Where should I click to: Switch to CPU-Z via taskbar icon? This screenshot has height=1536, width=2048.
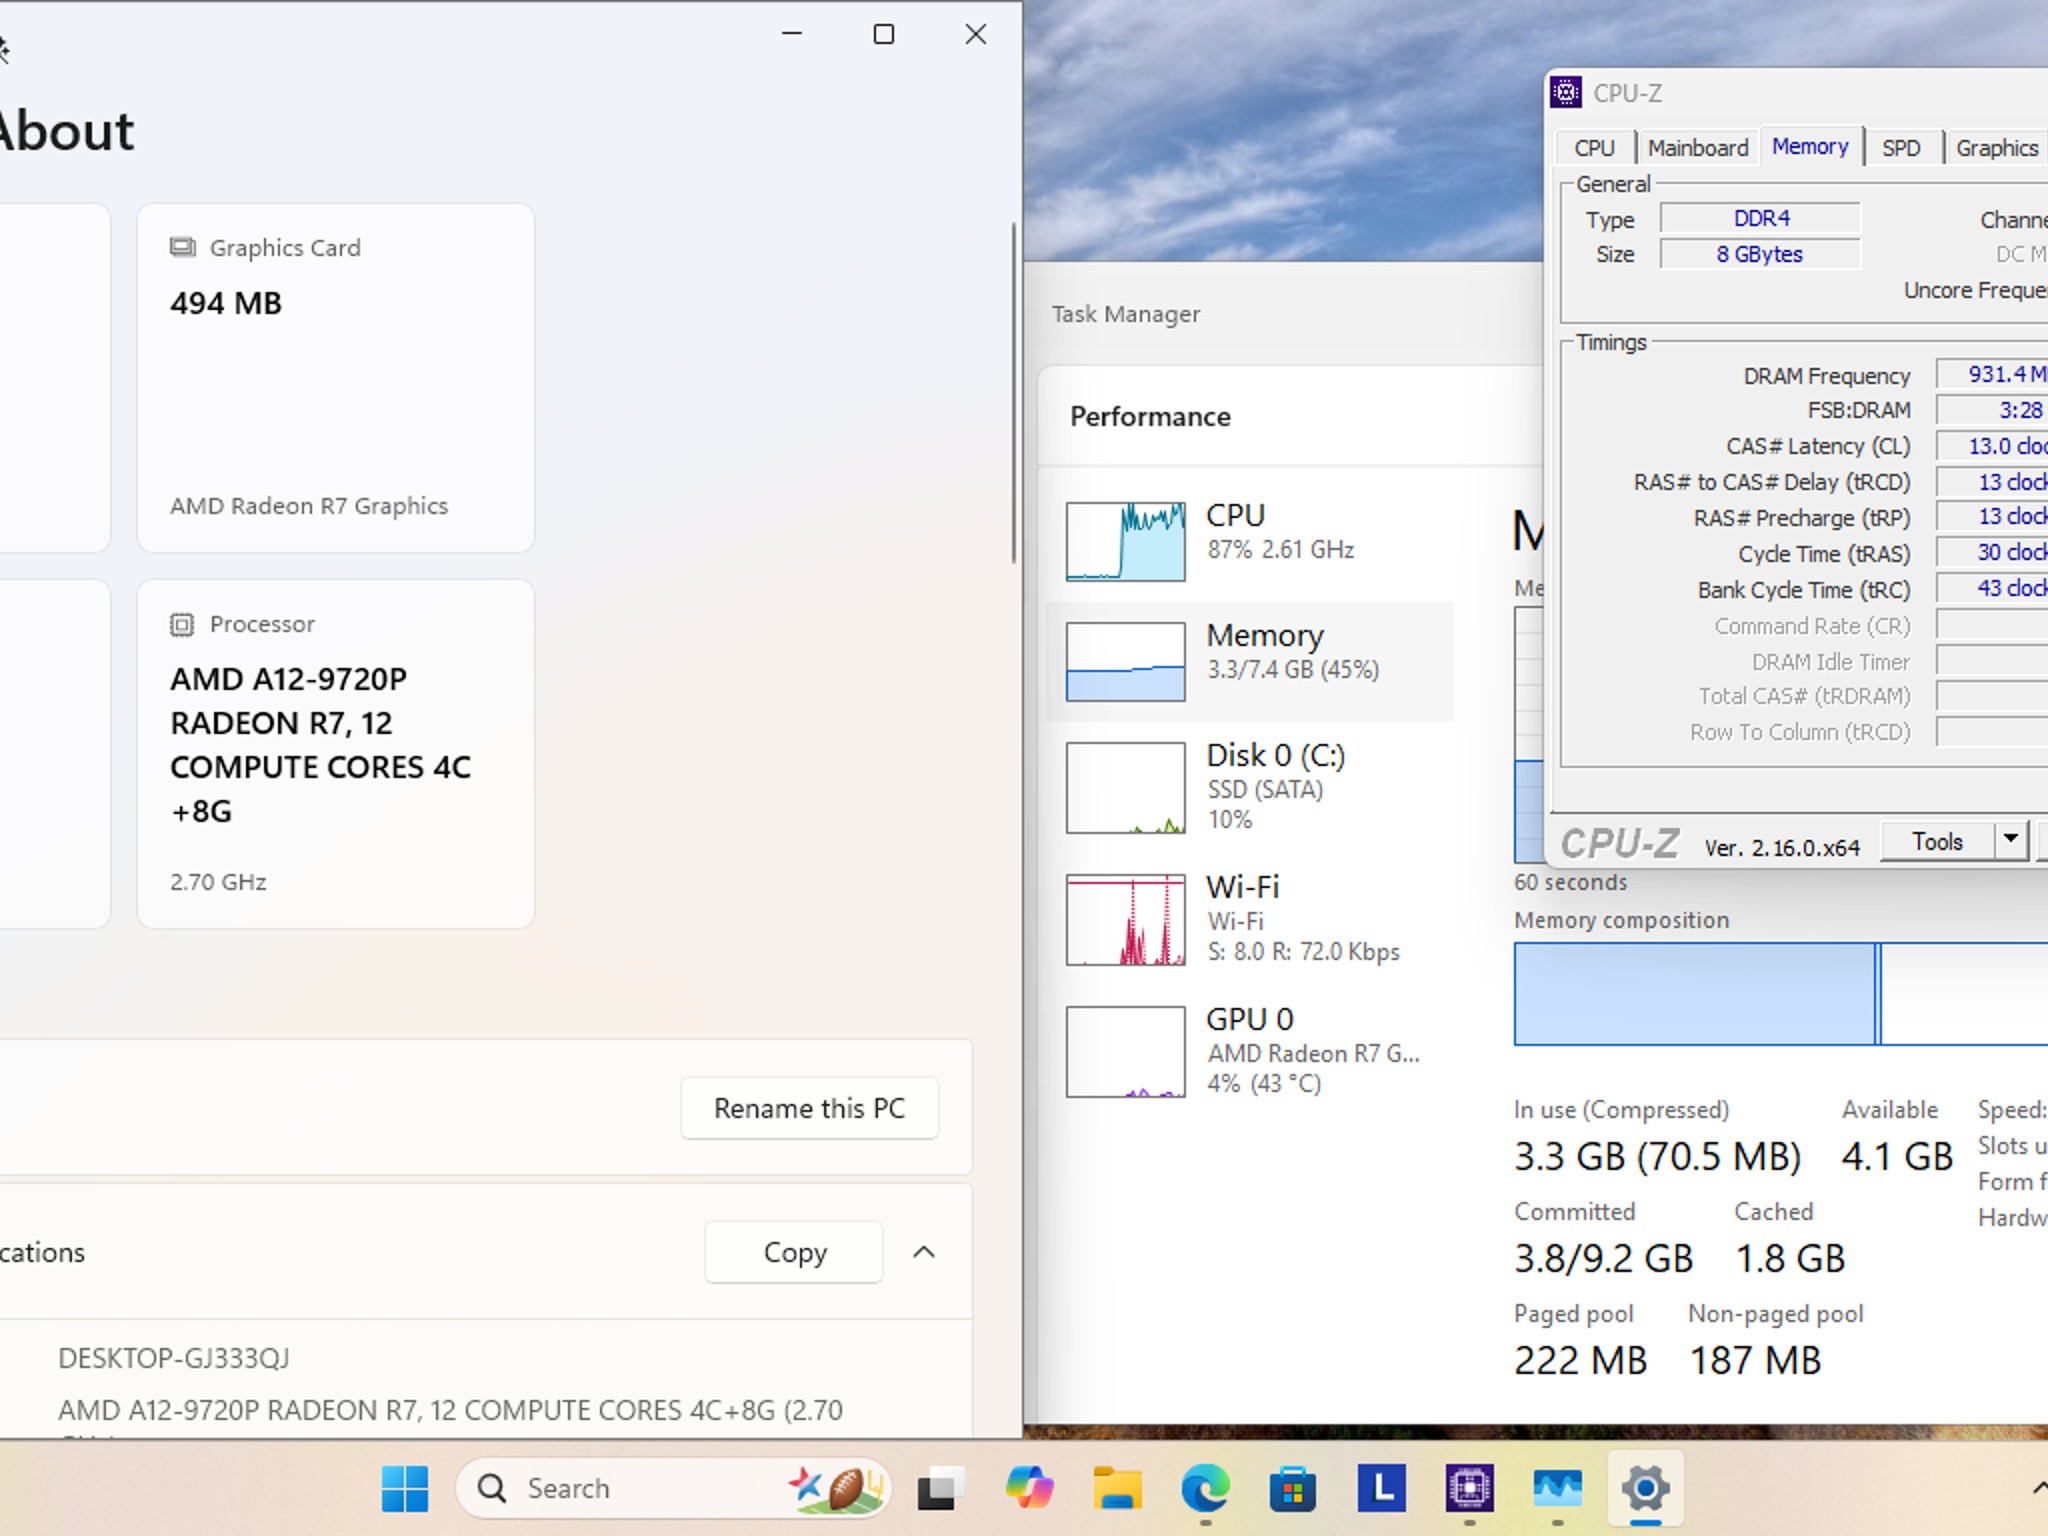[1469, 1489]
